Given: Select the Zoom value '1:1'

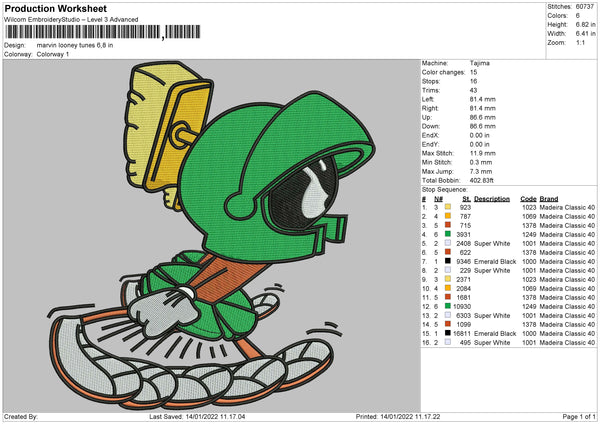Looking at the screenshot, I should point(580,43).
